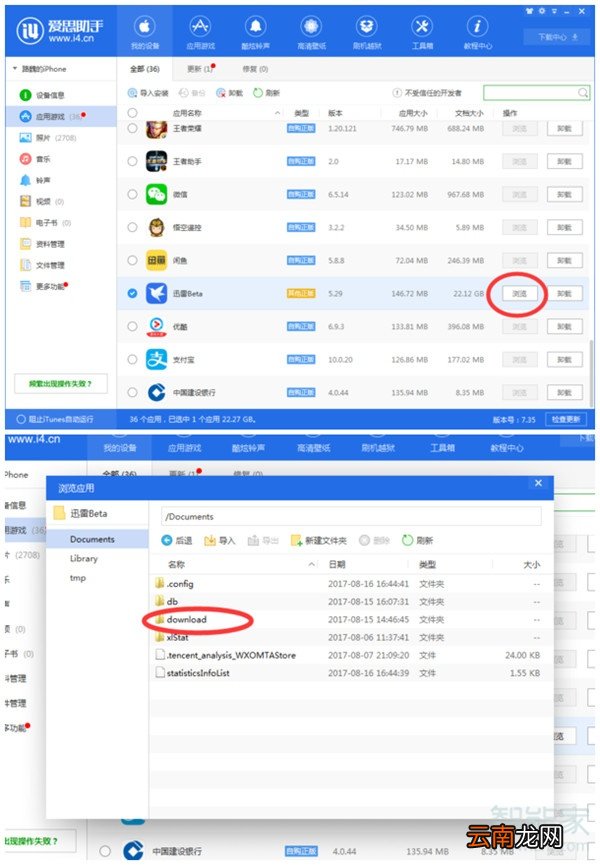Open the 下载中心 button at top right
Image resolution: width=600 pixels, height=865 pixels.
point(558,37)
